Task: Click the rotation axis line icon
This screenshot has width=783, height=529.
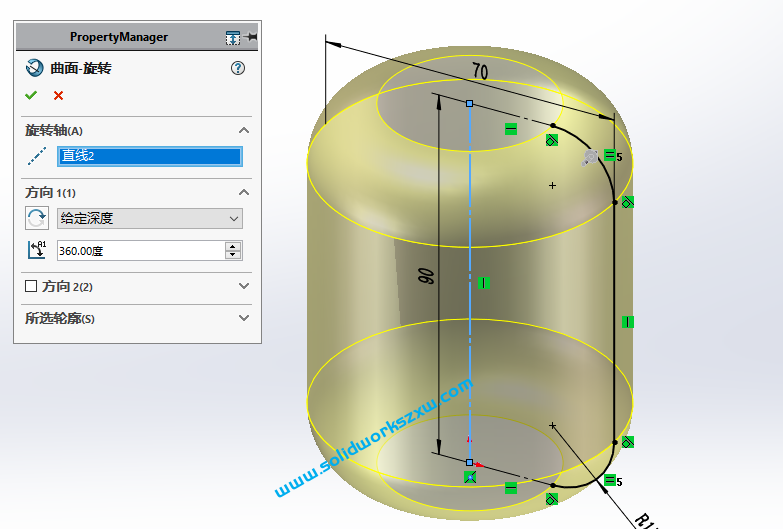Action: click(x=37, y=156)
